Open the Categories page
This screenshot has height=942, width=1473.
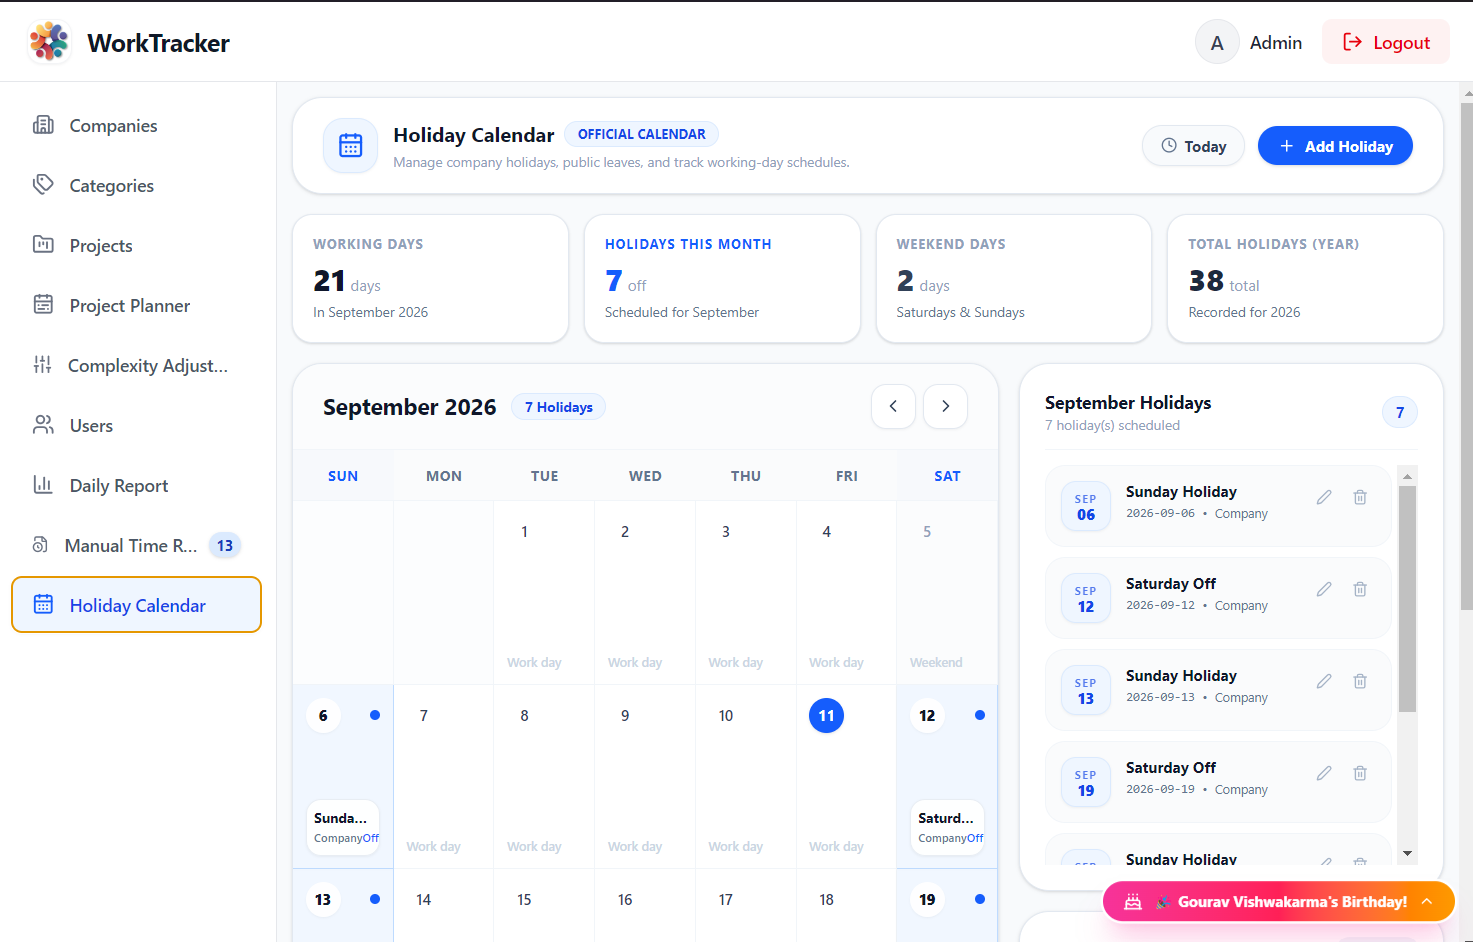[x=136, y=185]
